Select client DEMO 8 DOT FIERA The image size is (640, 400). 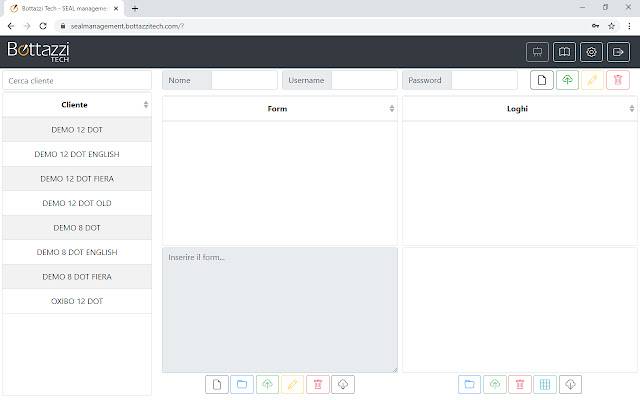pos(77,277)
